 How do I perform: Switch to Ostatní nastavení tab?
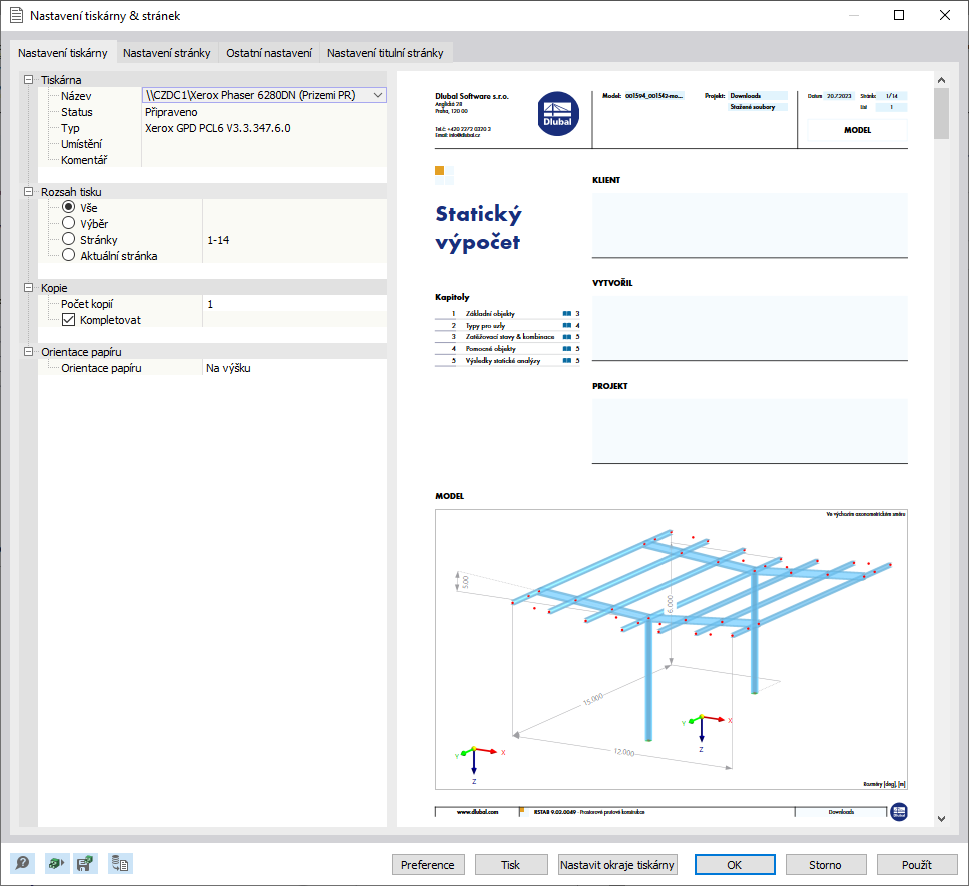269,53
